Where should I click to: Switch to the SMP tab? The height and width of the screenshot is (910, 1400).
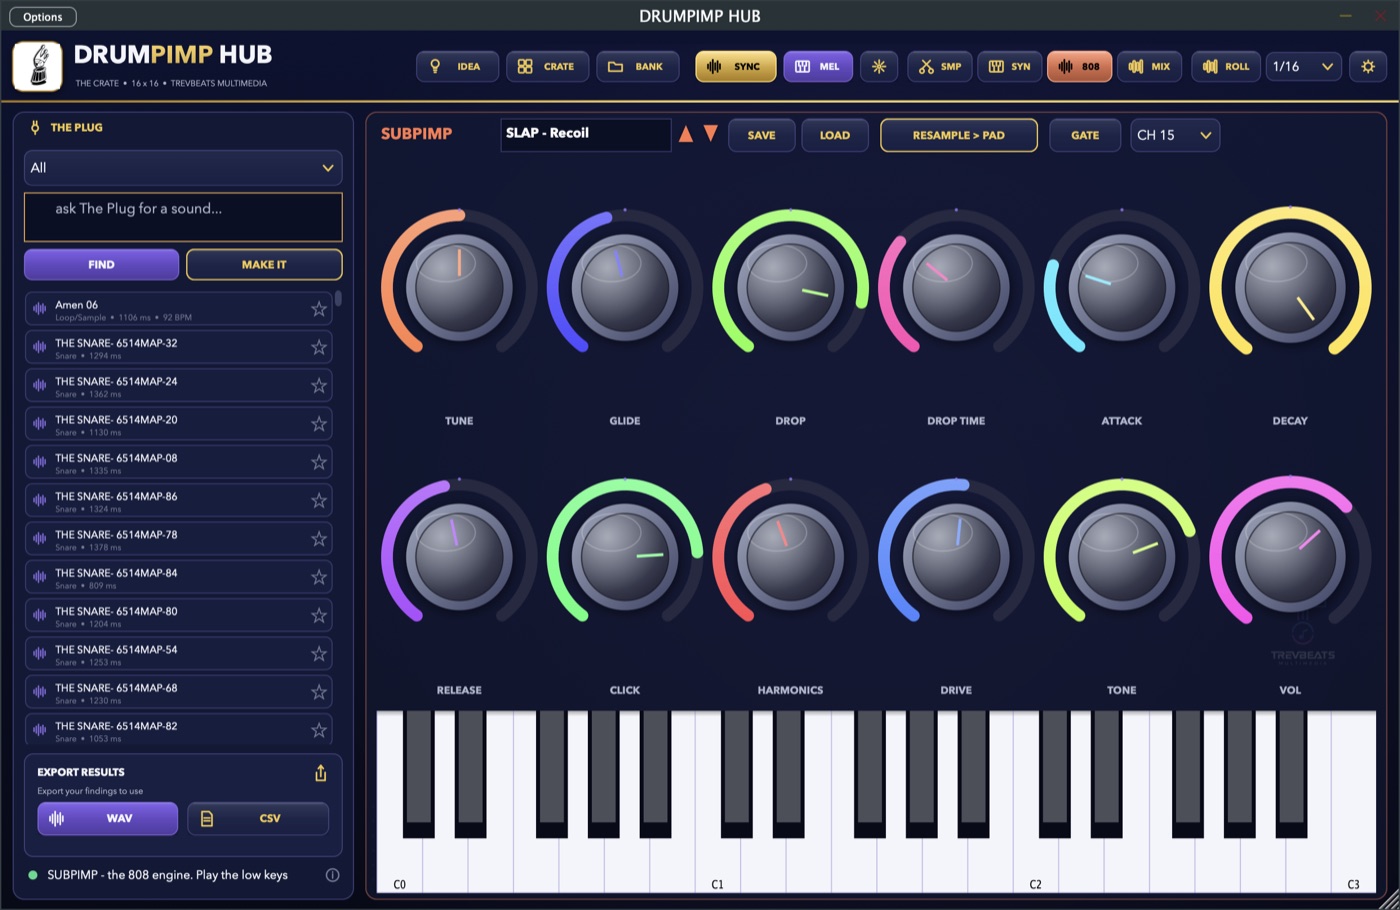click(x=940, y=67)
